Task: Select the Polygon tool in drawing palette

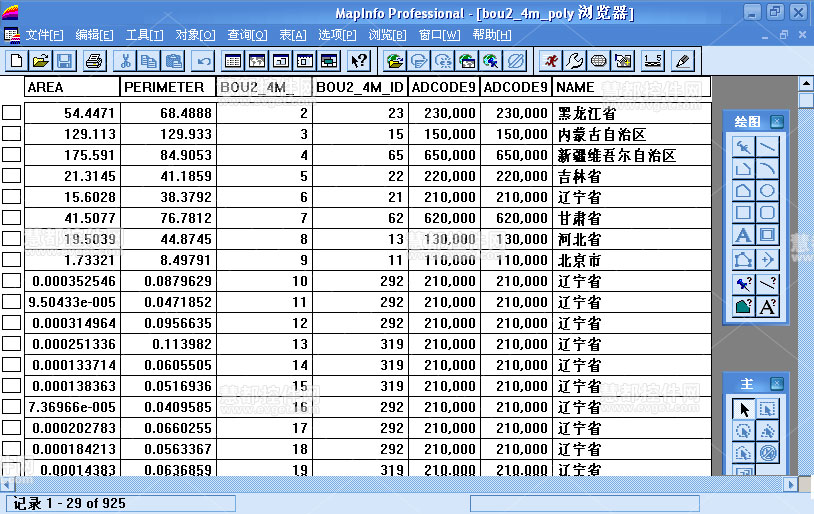Action: click(x=743, y=191)
